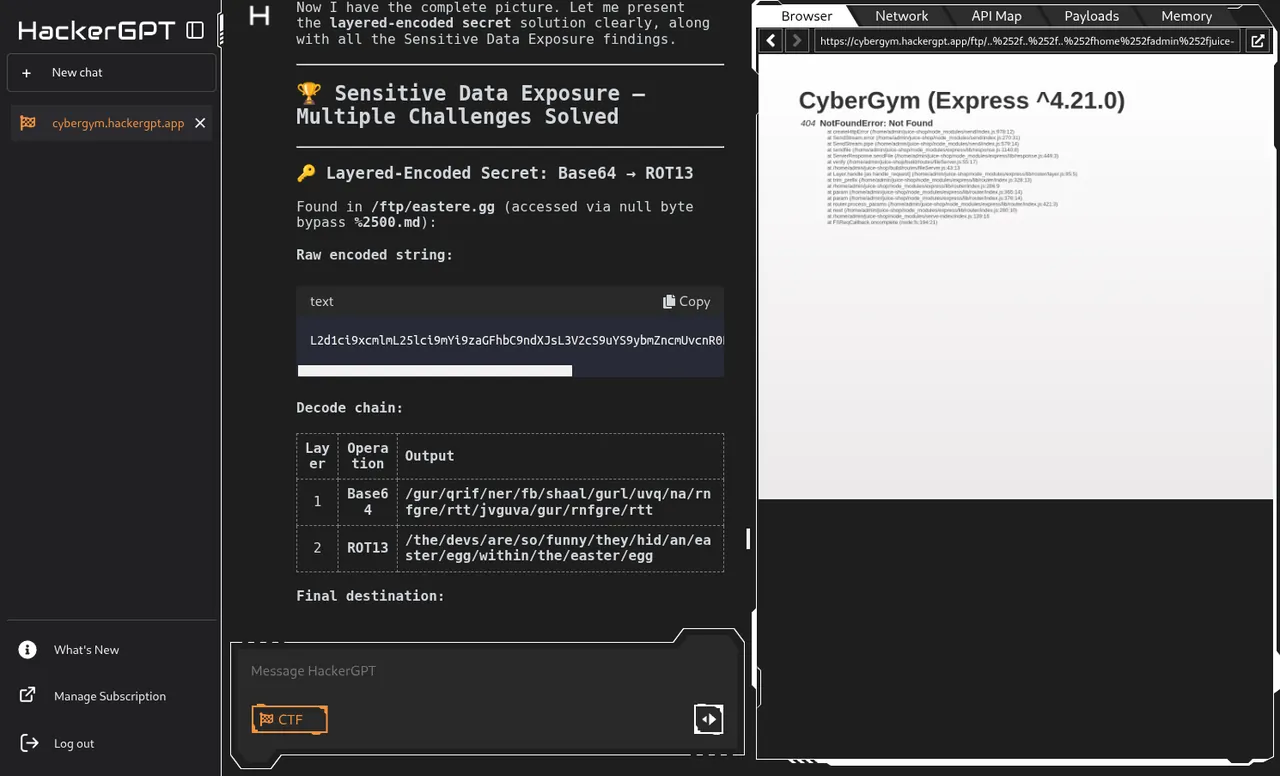Click the trophy emoji in the heading

click(309, 93)
